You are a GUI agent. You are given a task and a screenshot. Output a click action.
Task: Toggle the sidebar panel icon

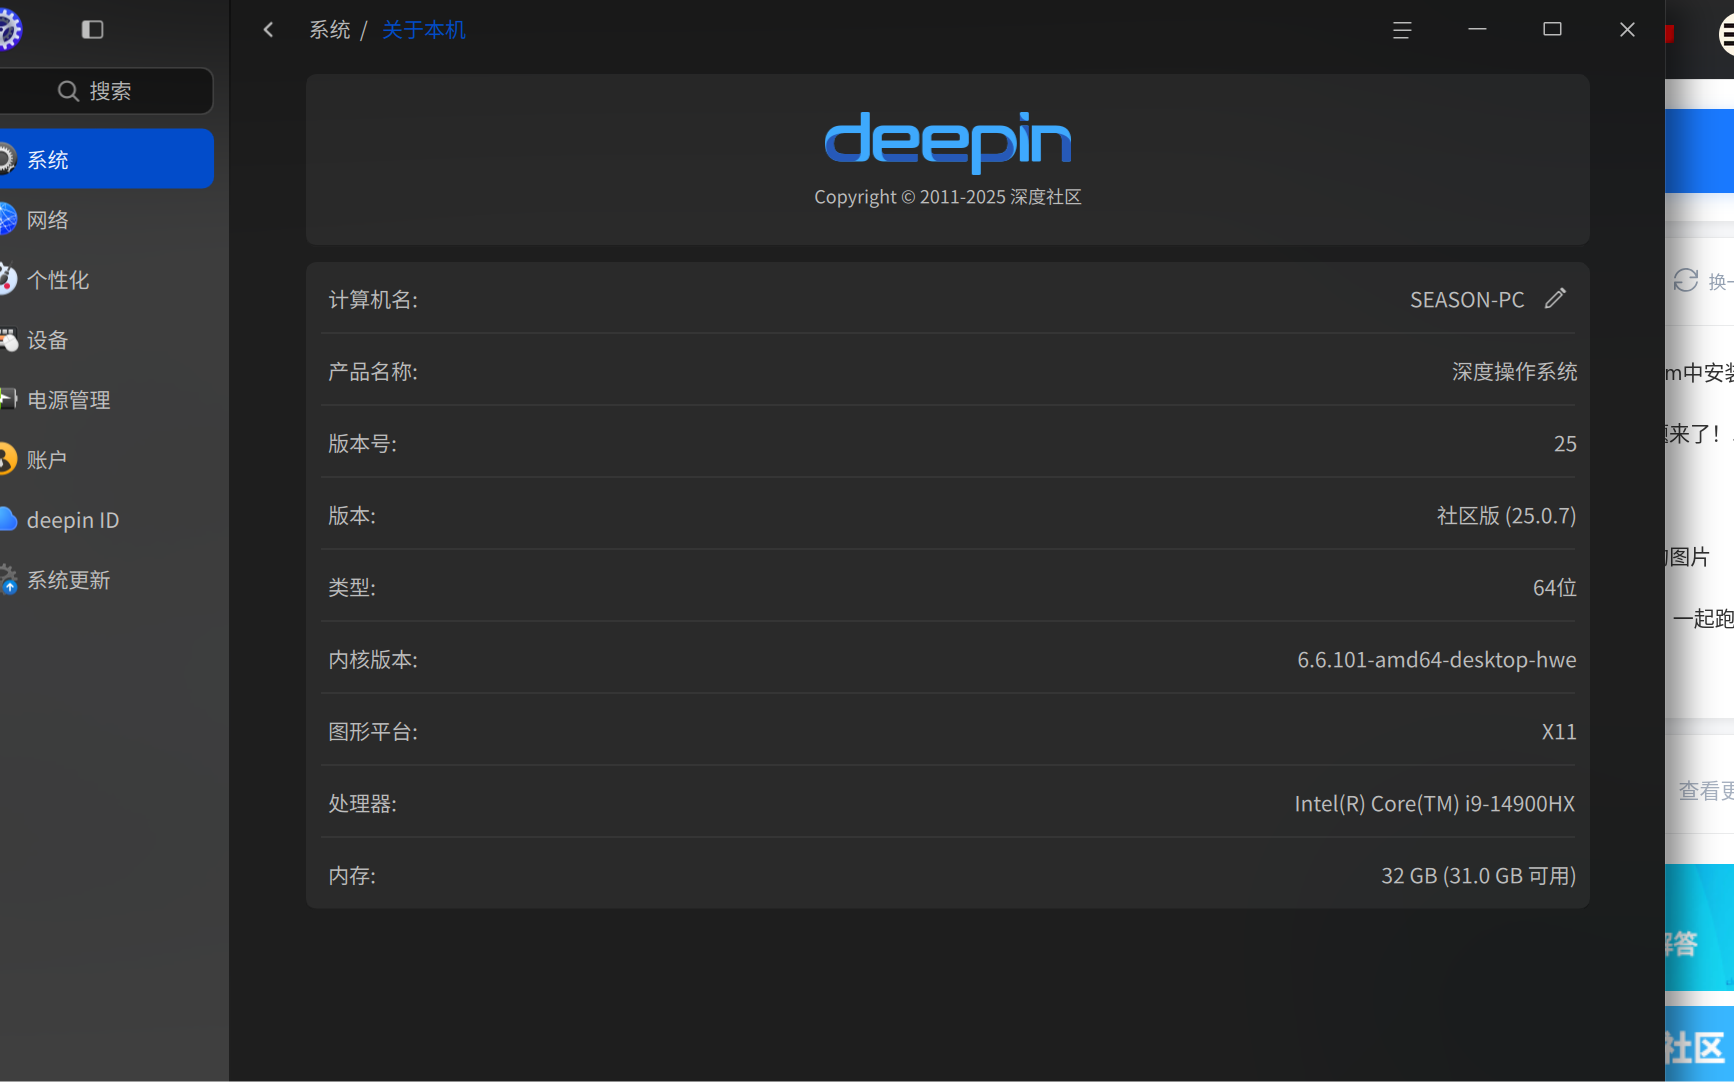coord(92,30)
